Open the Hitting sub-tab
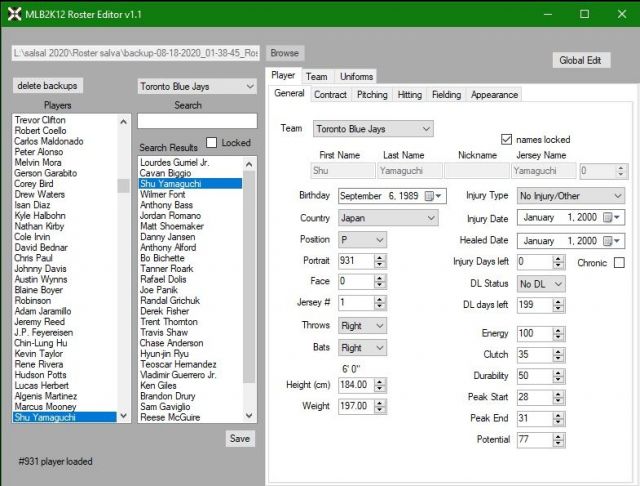The image size is (640, 486). click(409, 95)
